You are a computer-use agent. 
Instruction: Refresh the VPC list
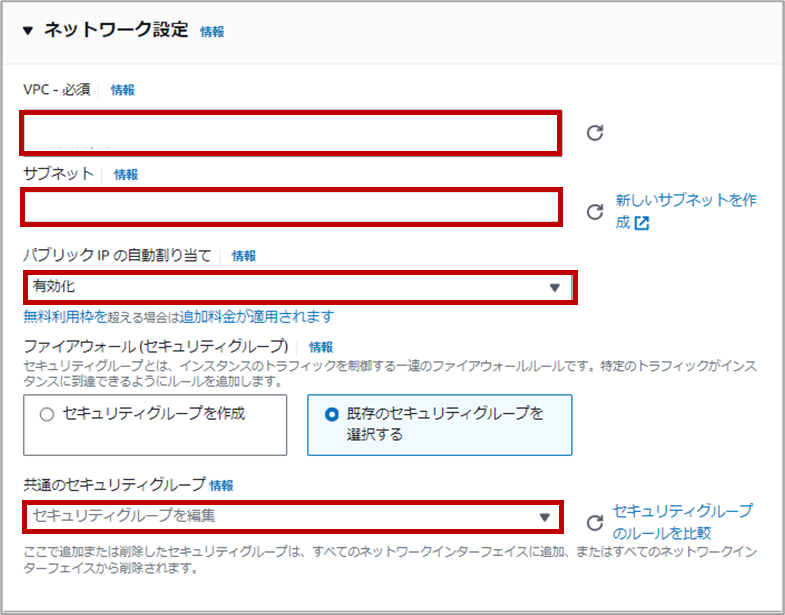(x=595, y=133)
